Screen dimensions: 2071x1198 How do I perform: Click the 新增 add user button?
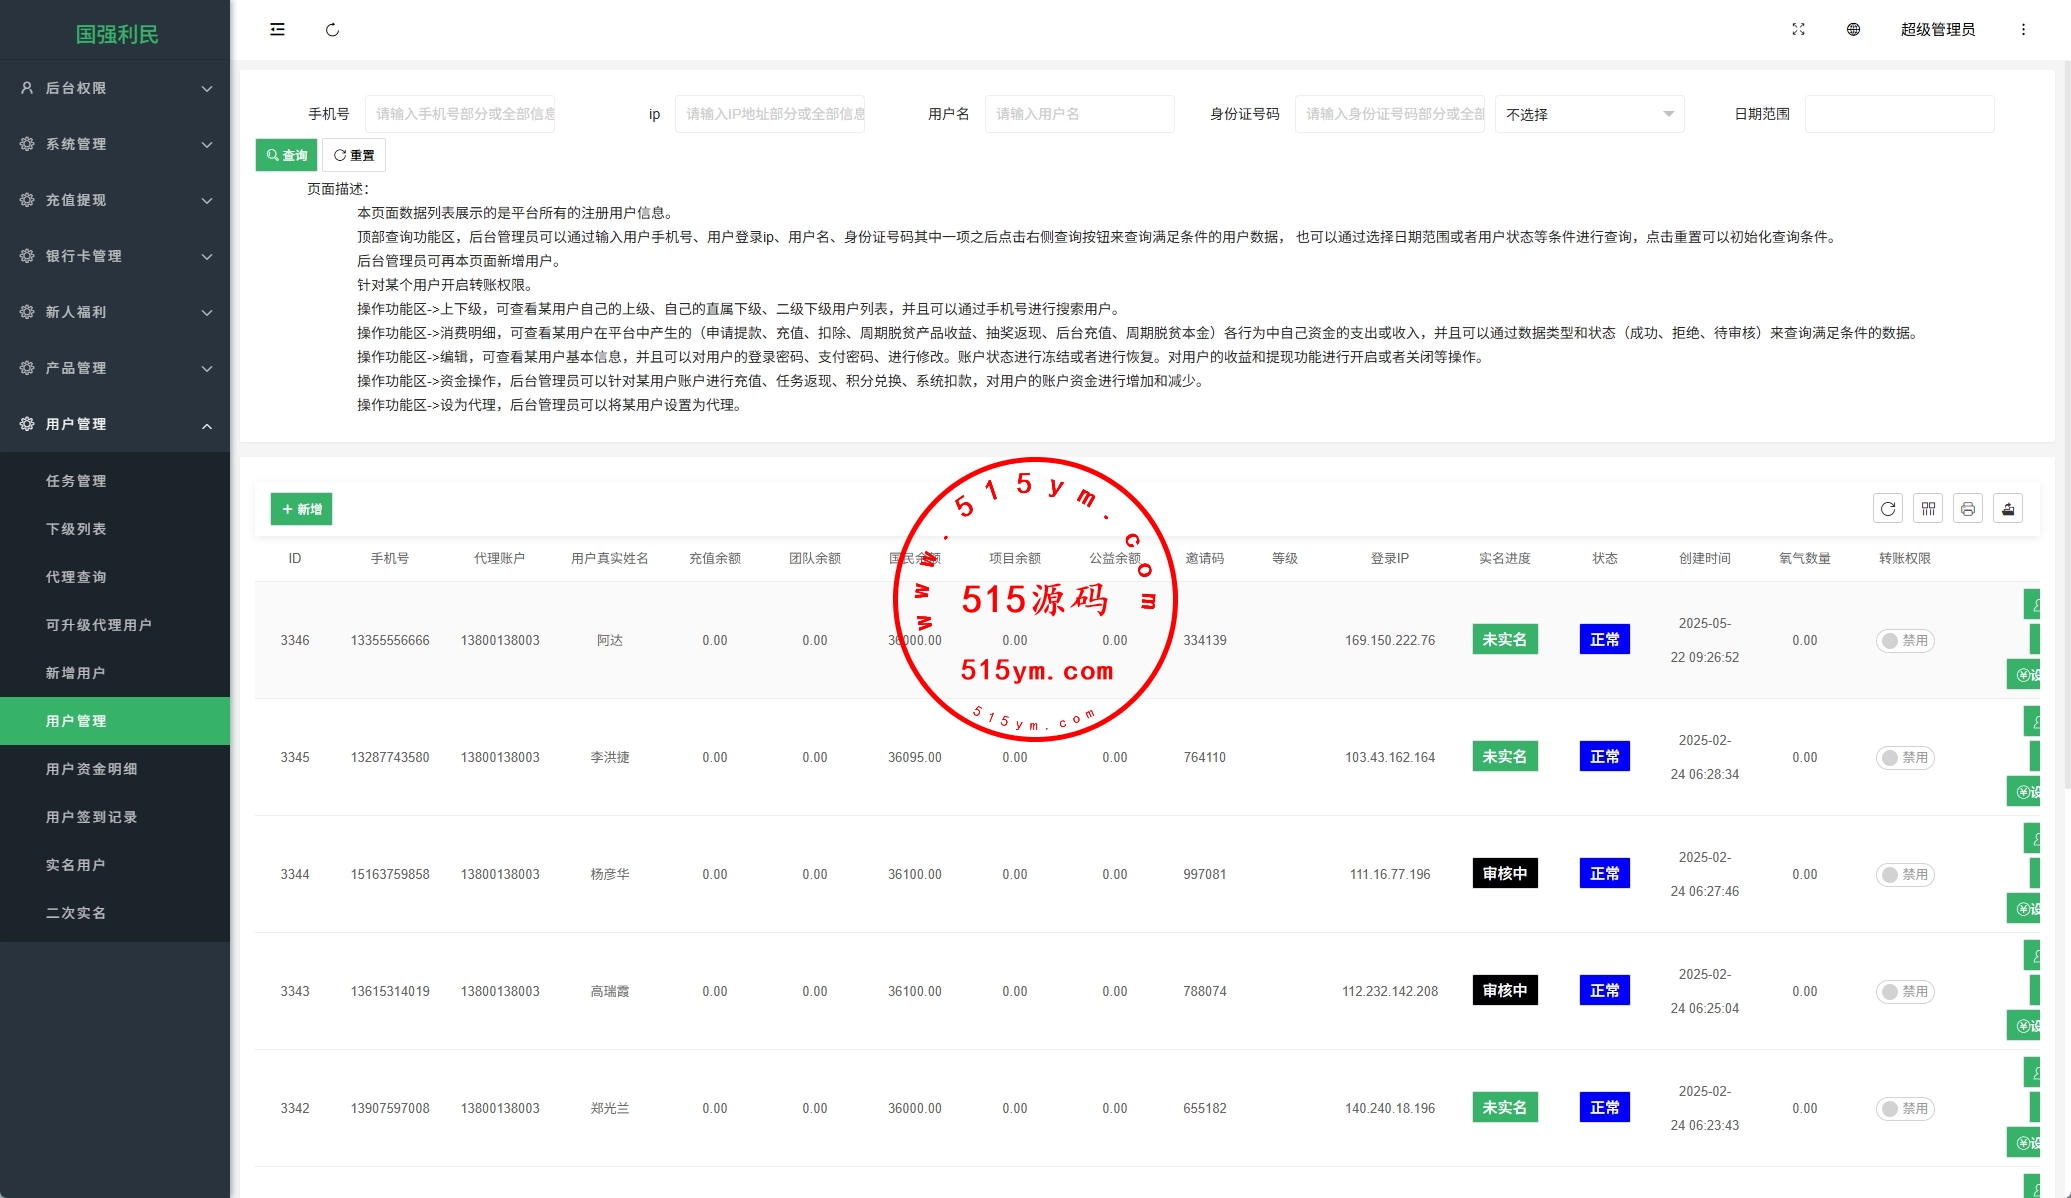coord(301,509)
